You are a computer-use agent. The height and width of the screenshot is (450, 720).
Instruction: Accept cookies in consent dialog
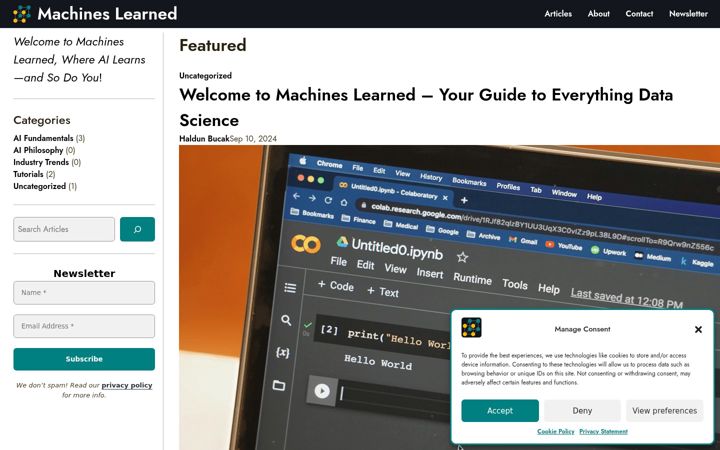point(500,411)
